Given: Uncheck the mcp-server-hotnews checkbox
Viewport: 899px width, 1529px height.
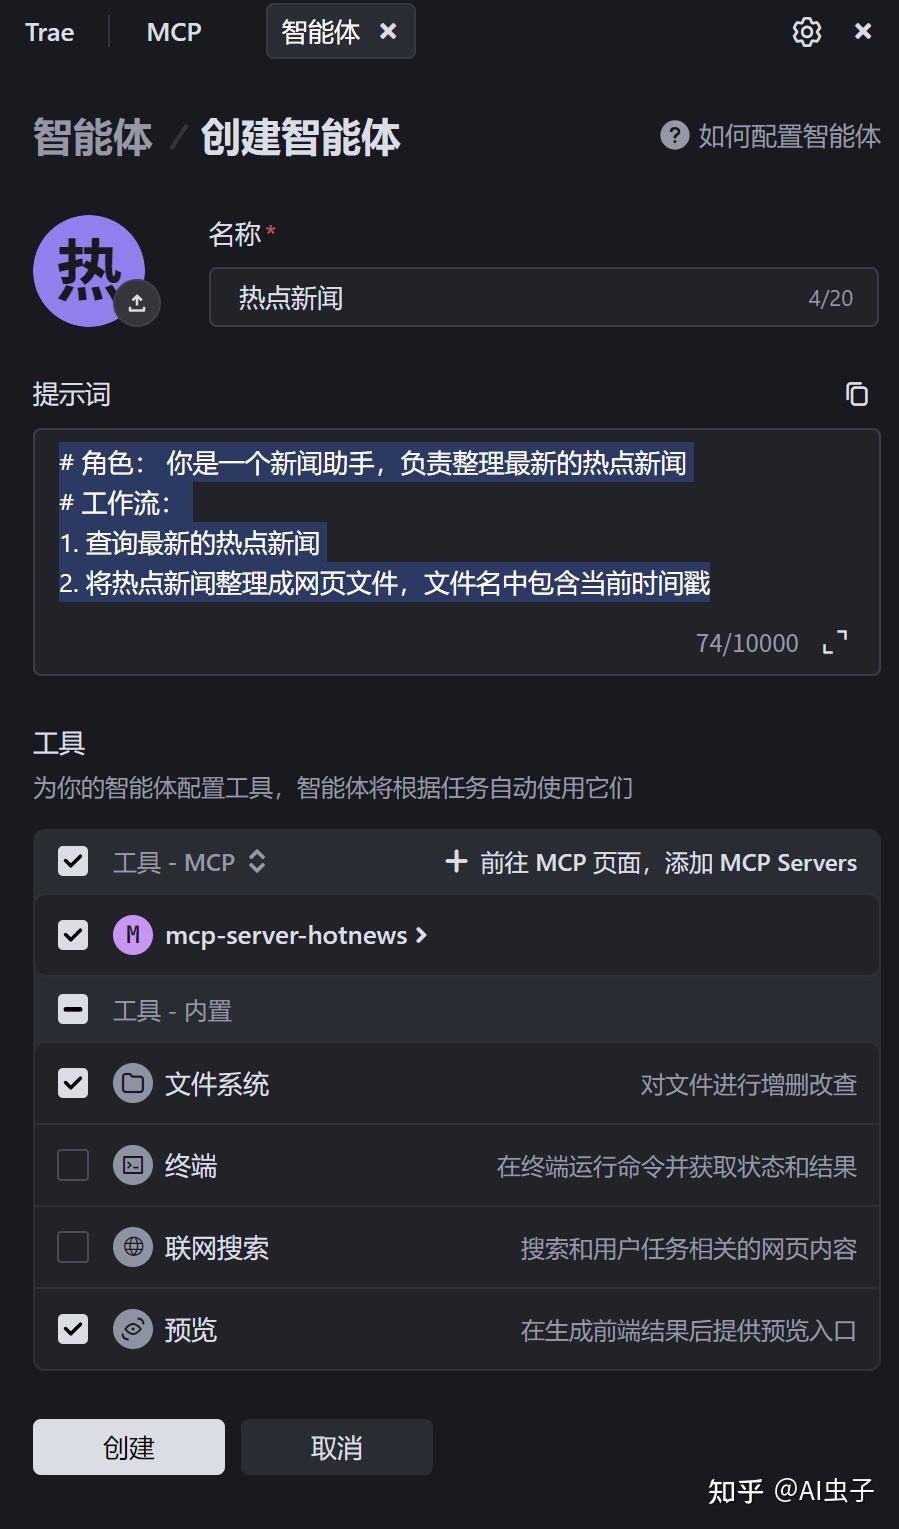Looking at the screenshot, I should pos(72,935).
